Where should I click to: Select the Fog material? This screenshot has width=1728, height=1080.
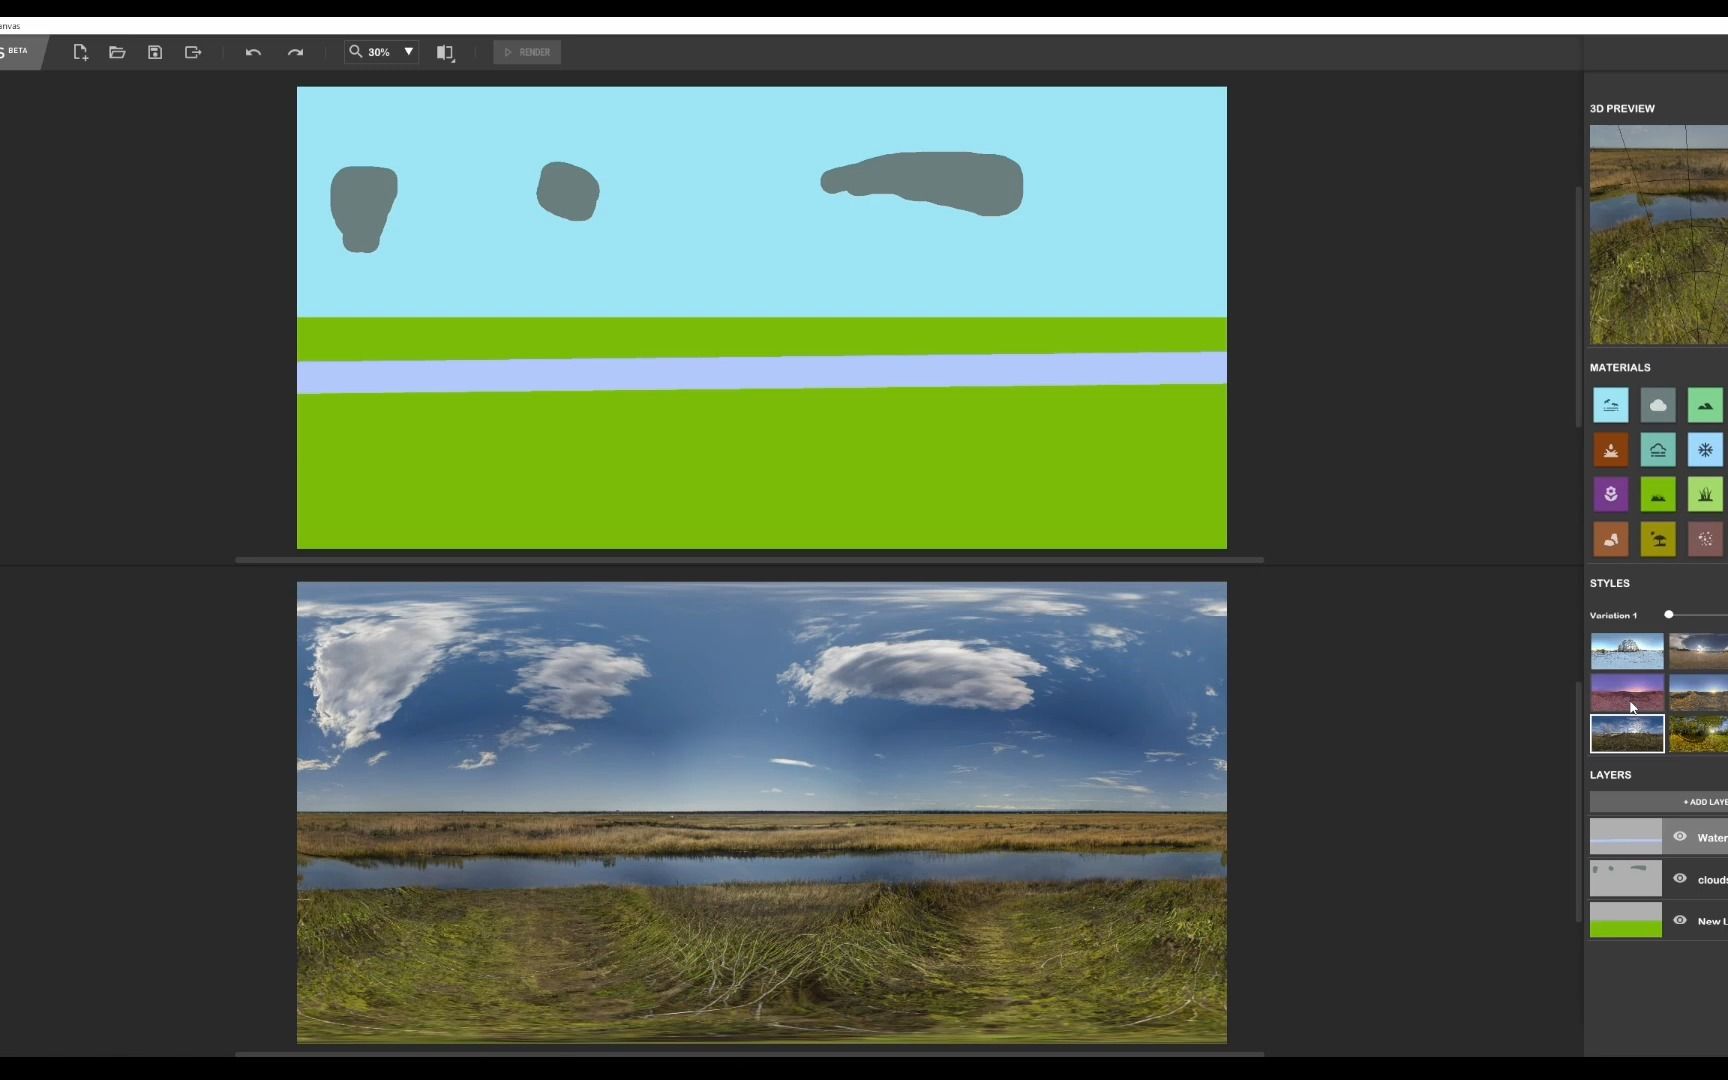point(1658,450)
